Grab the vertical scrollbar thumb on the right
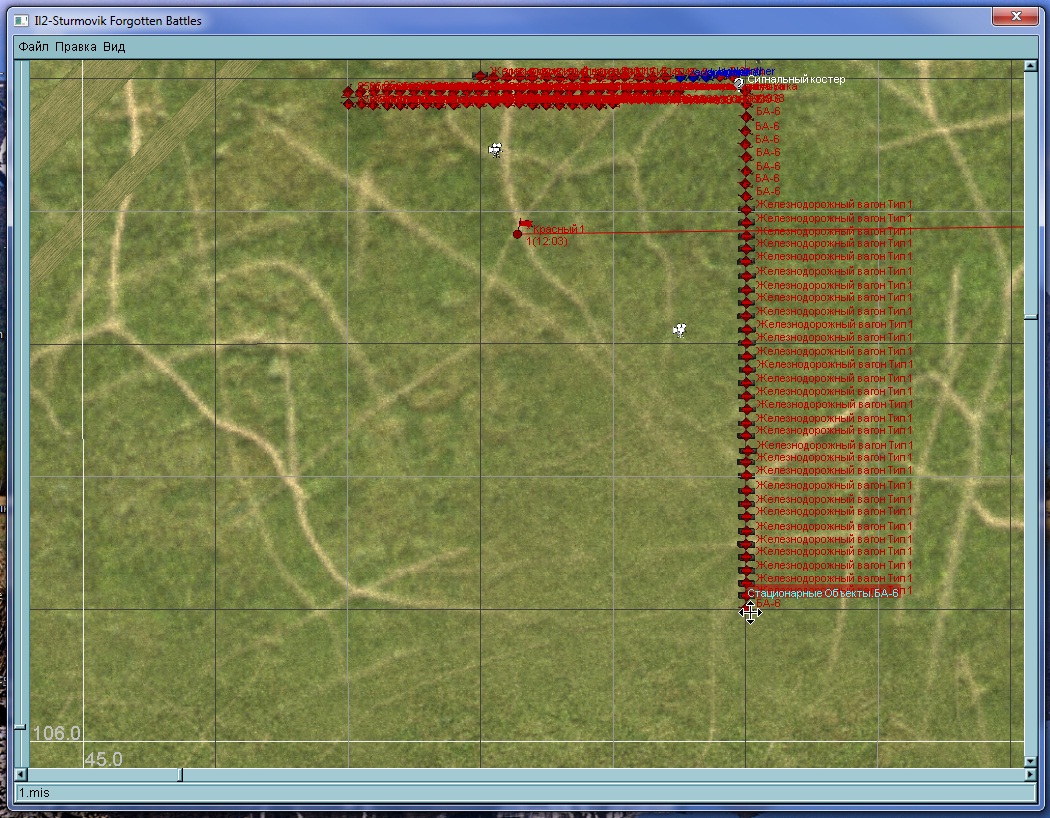Image resolution: width=1050 pixels, height=818 pixels. (x=1031, y=317)
